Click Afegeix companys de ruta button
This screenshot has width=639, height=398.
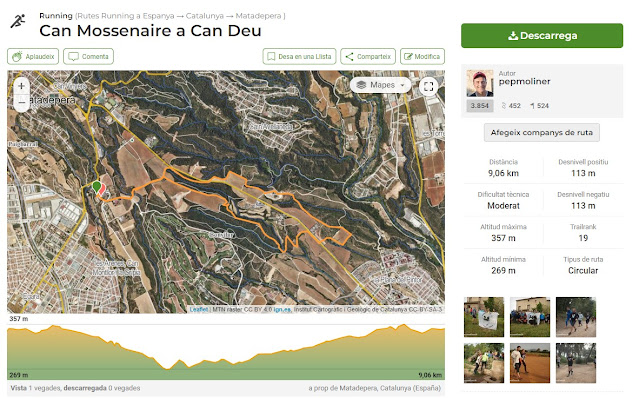(x=542, y=132)
